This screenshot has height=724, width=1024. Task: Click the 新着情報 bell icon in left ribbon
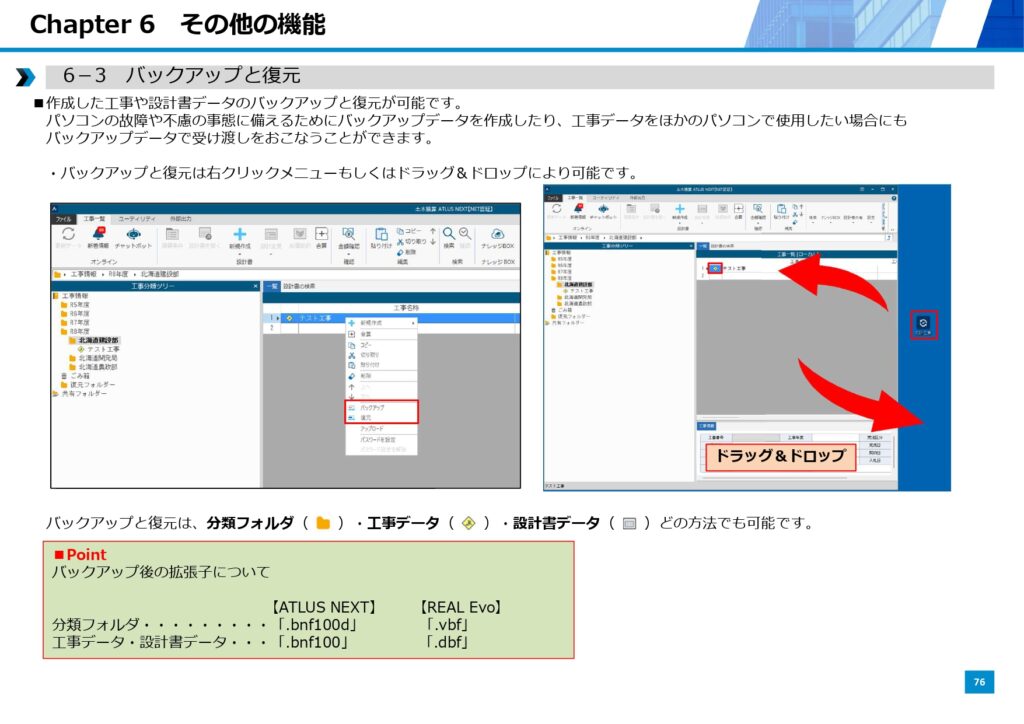(98, 234)
